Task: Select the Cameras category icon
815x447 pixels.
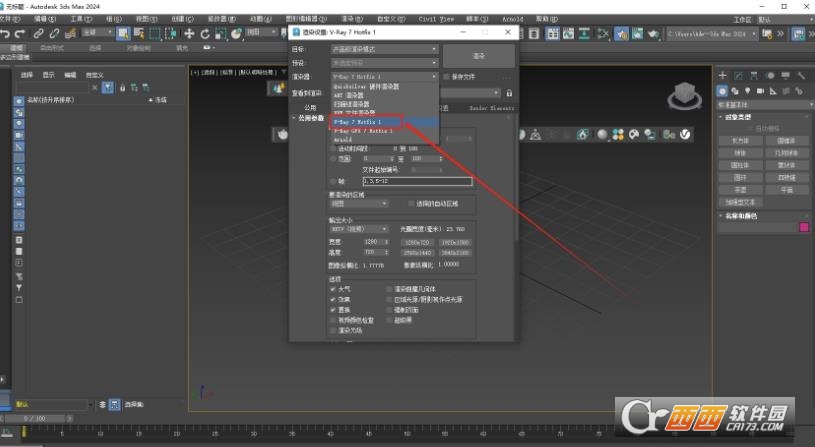Action: [x=760, y=91]
